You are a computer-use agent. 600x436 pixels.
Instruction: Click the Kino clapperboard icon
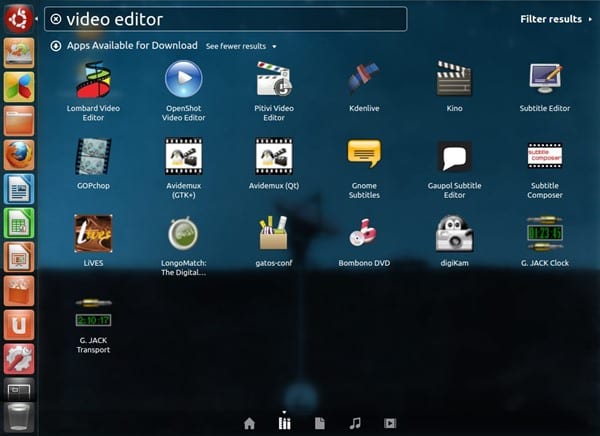click(x=454, y=78)
